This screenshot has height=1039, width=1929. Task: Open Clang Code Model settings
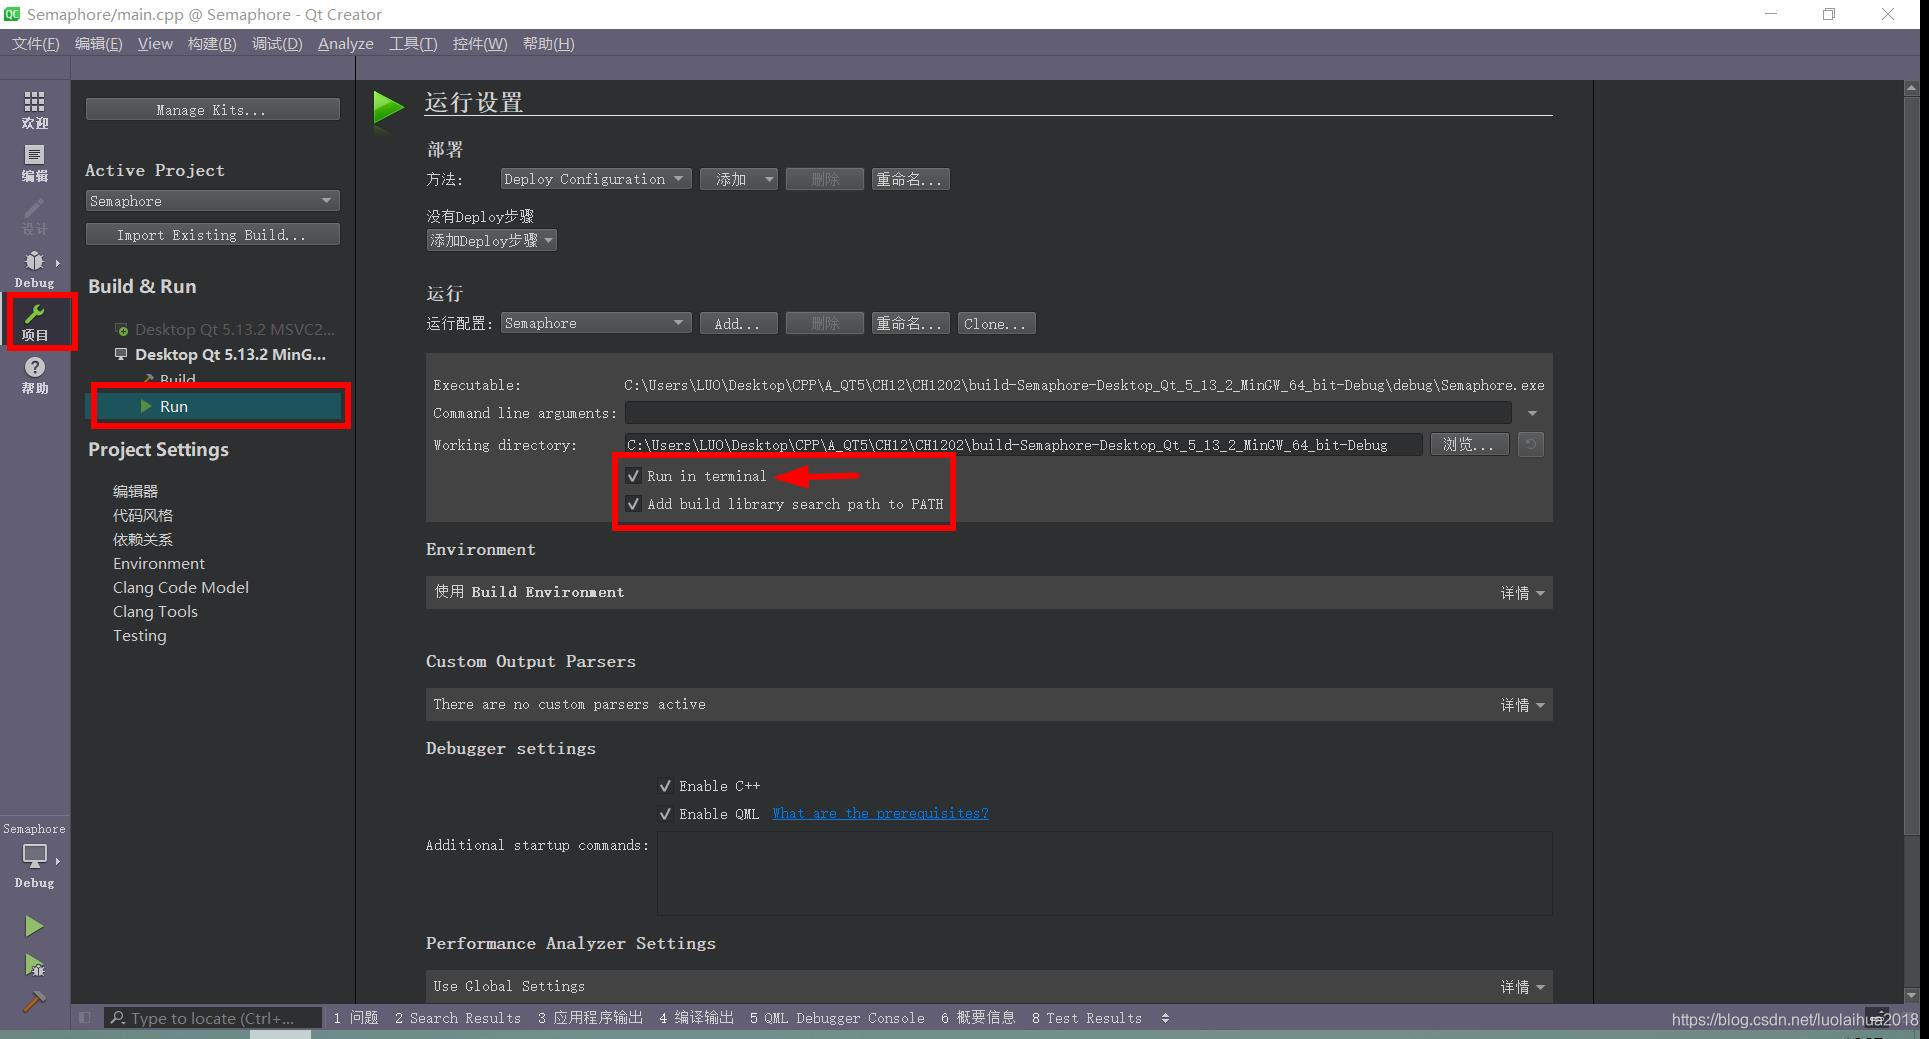tap(181, 587)
